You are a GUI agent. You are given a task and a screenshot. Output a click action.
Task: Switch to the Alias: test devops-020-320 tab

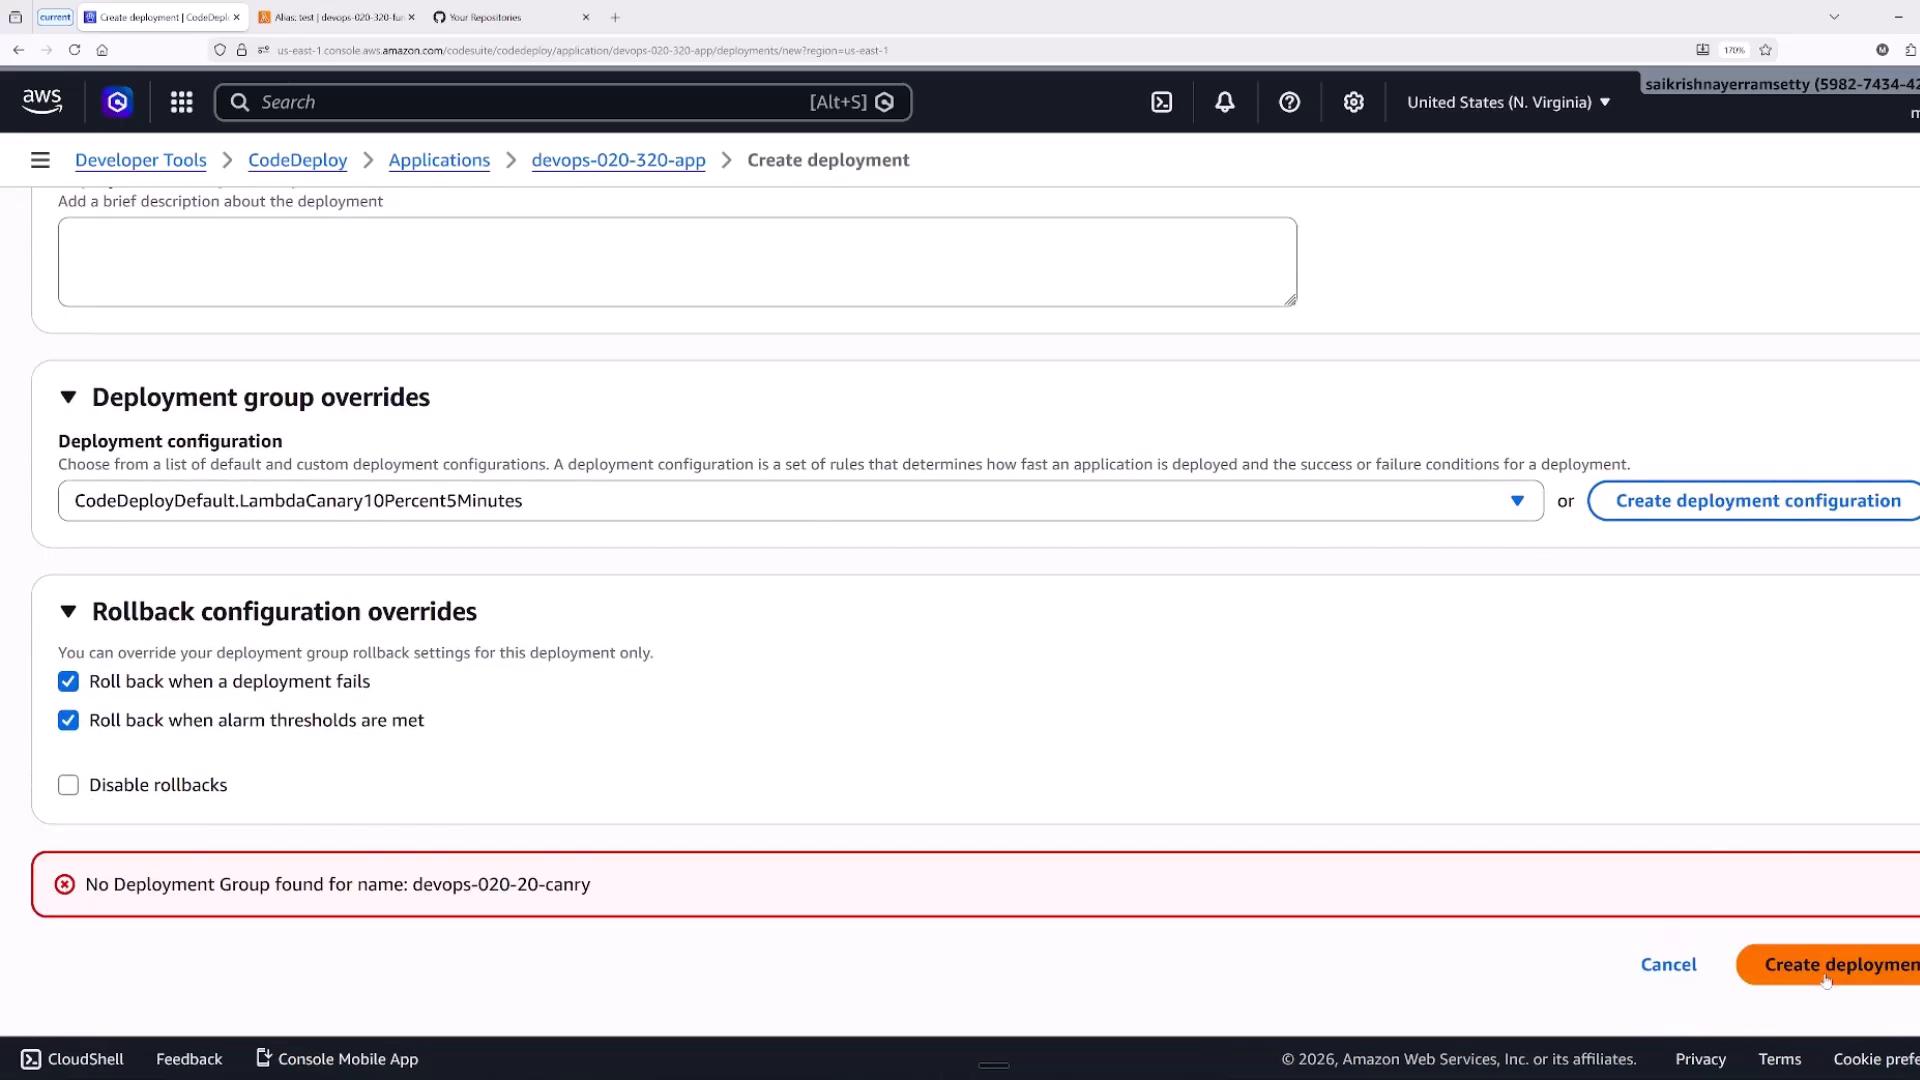point(336,17)
